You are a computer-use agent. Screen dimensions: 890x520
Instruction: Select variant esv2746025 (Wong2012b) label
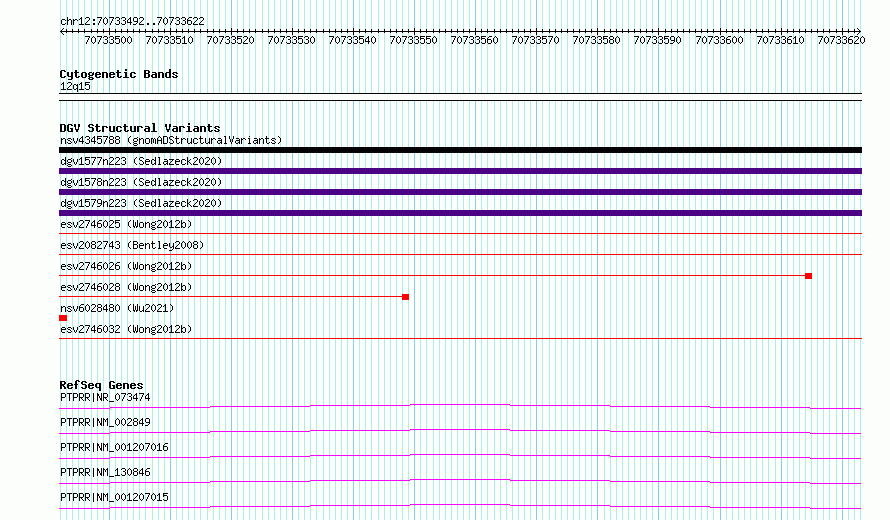[126, 224]
